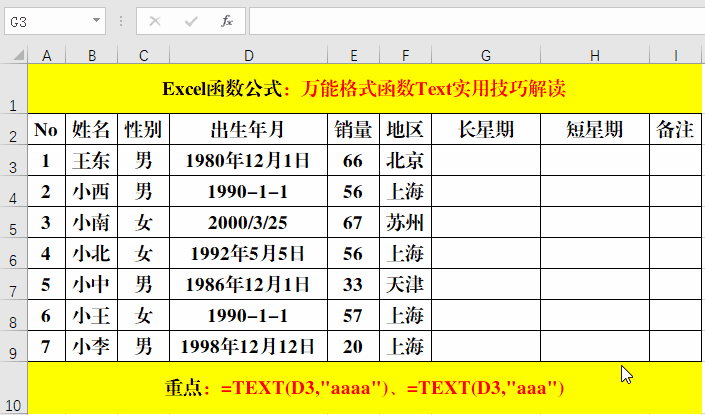
Task: Click the '姓名' header cell
Action: [x=92, y=129]
